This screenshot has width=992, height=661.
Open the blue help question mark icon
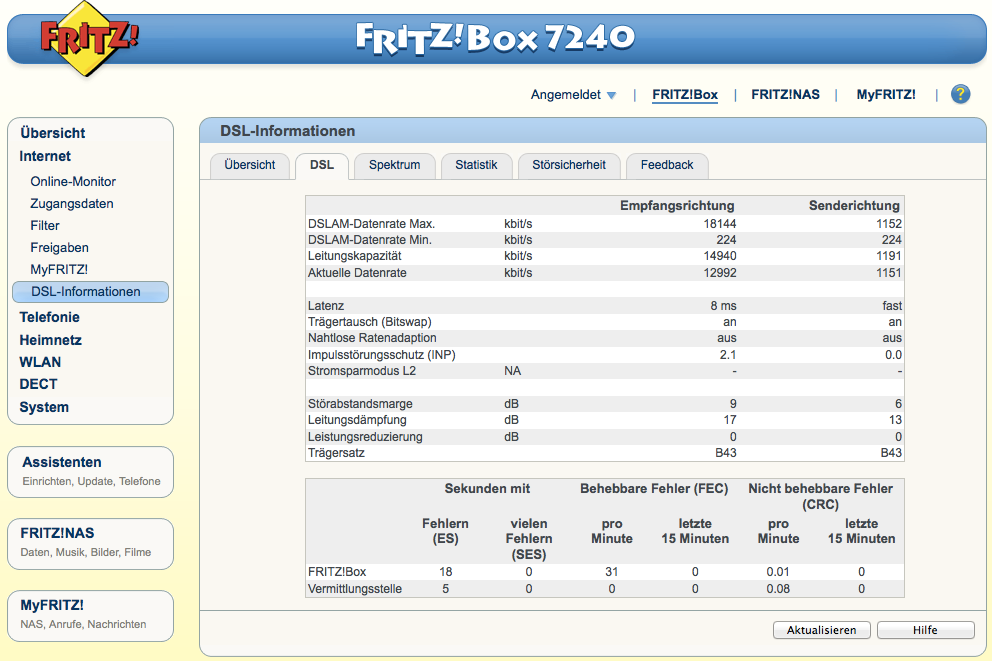(x=960, y=94)
